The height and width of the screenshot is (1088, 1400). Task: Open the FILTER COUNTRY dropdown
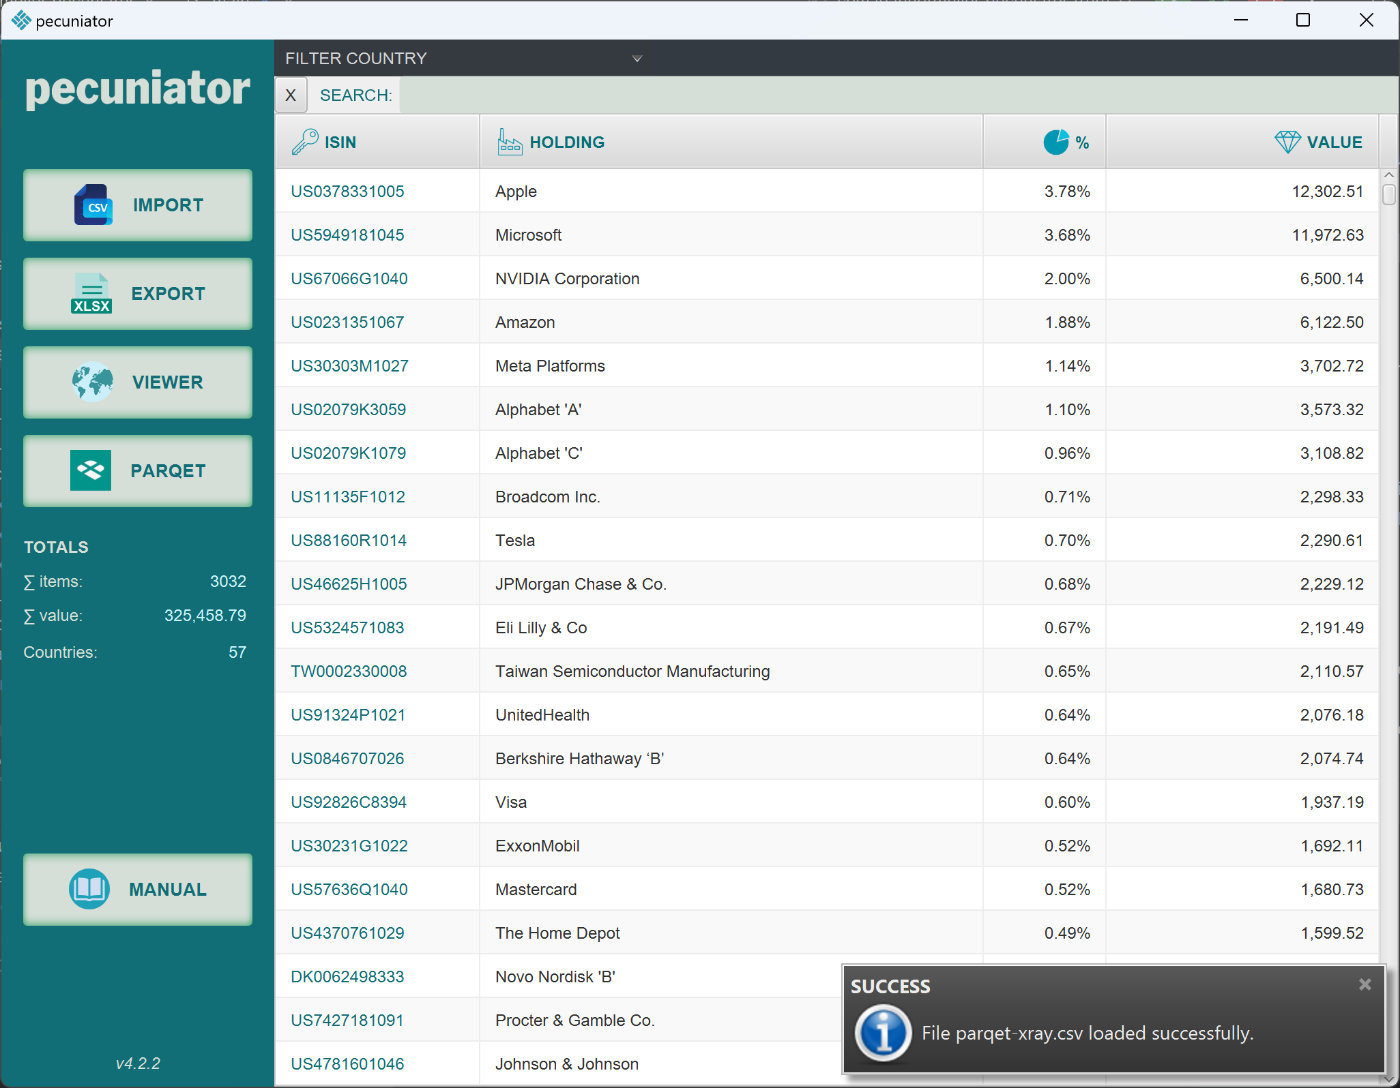(637, 58)
